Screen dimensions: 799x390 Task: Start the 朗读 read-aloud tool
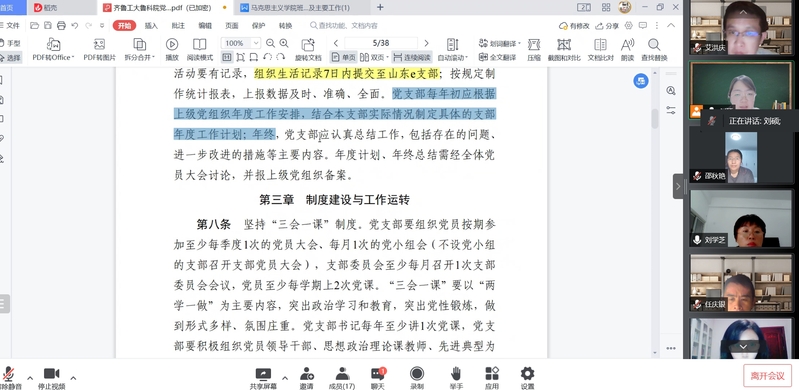coord(627,49)
